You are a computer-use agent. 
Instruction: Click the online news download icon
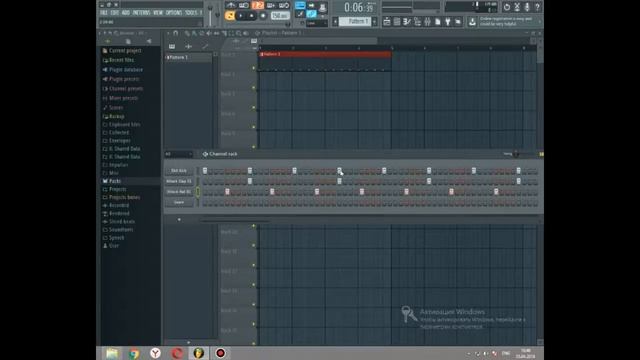point(472,22)
